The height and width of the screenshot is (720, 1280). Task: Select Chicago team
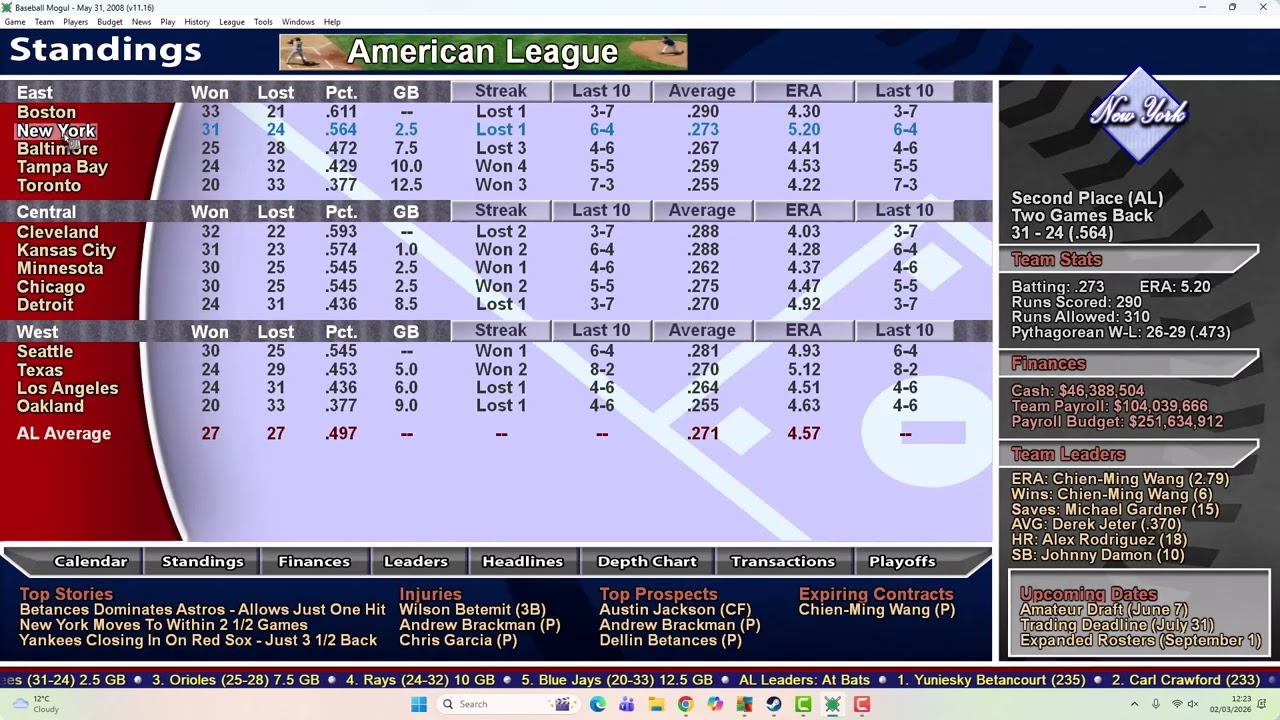[x=50, y=287]
